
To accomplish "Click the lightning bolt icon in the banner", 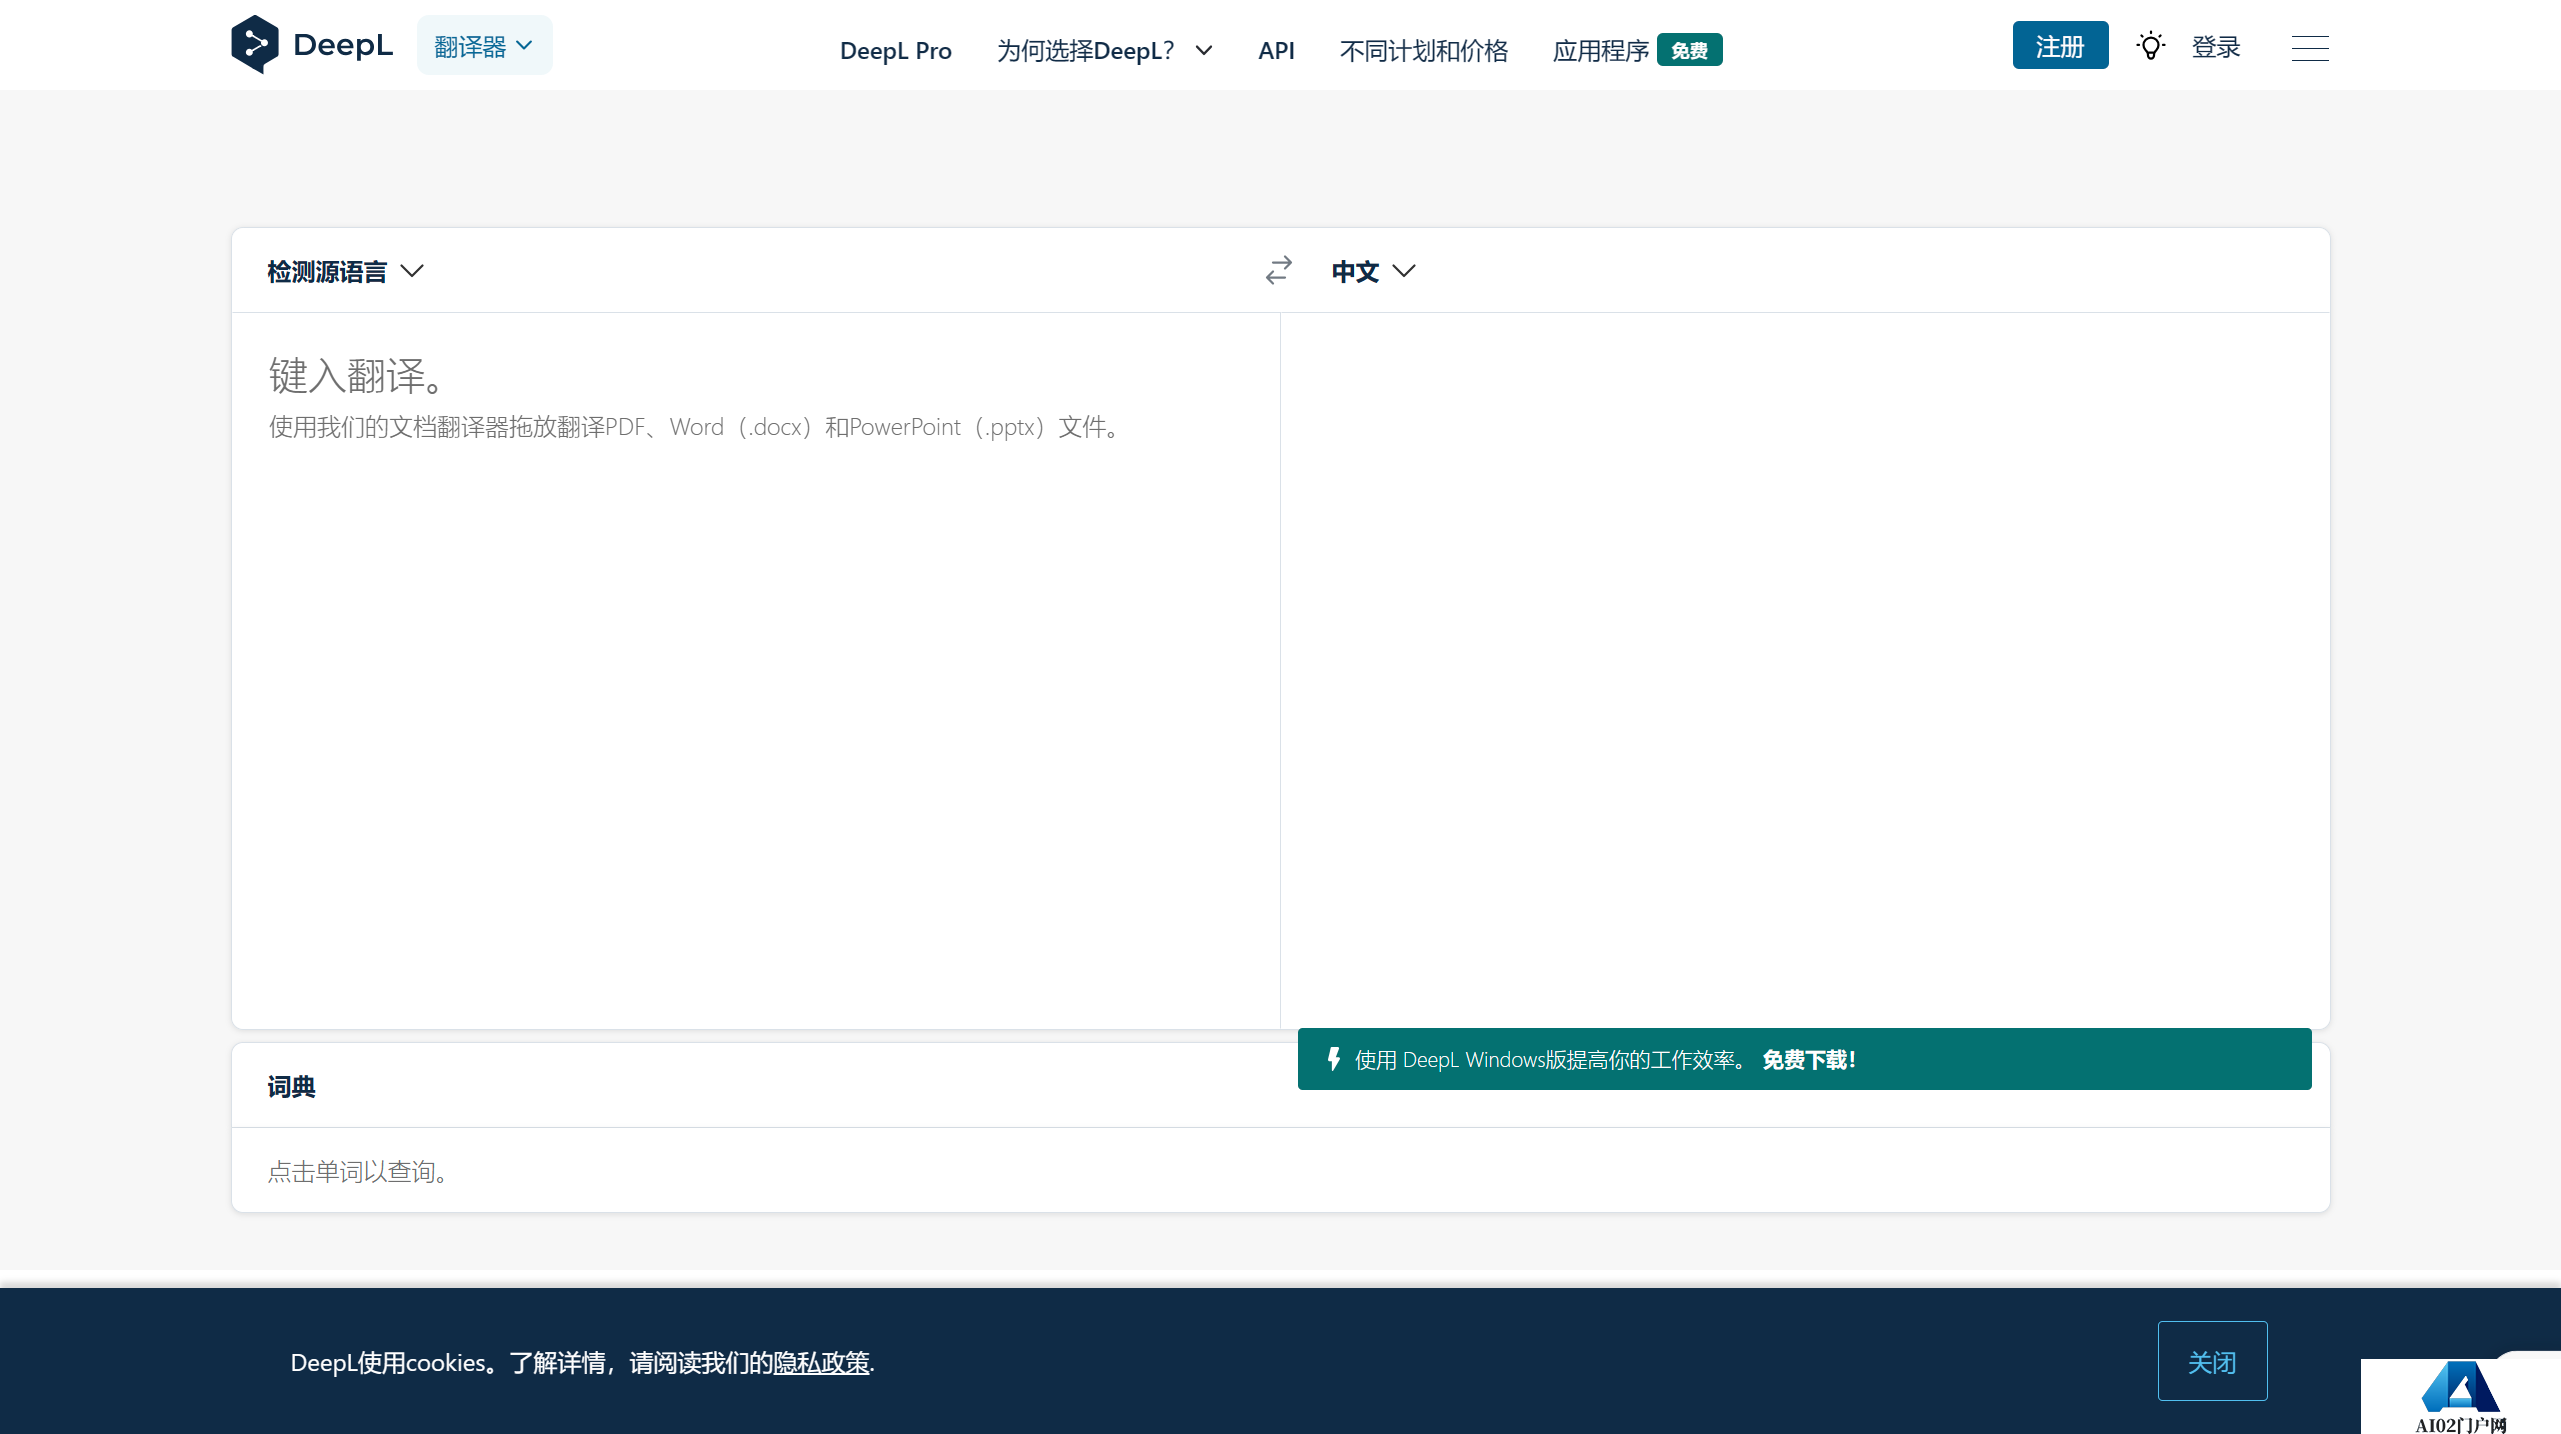I will click(x=1333, y=1059).
